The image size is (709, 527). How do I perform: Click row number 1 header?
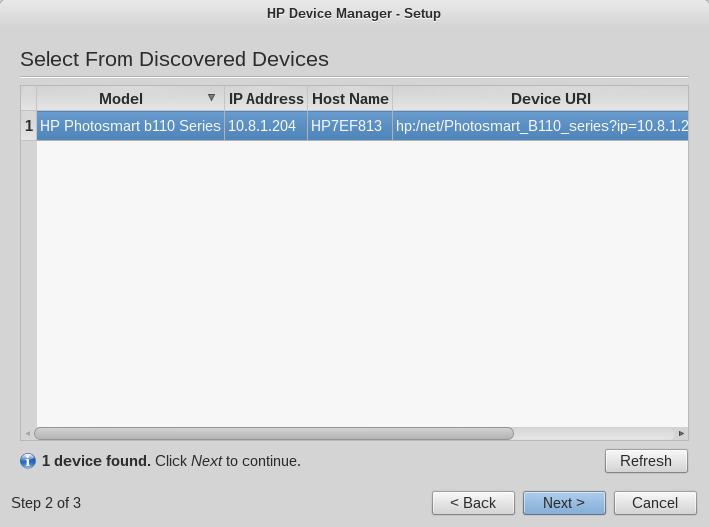28,126
